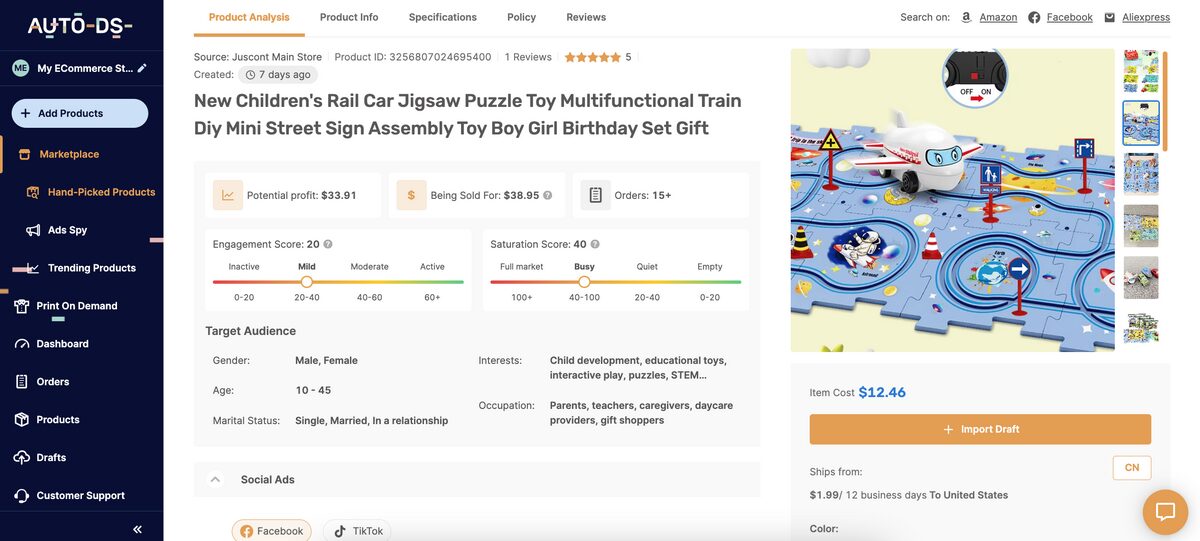Collapse the left sidebar
Screen dimensions: 1200x541
point(137,529)
